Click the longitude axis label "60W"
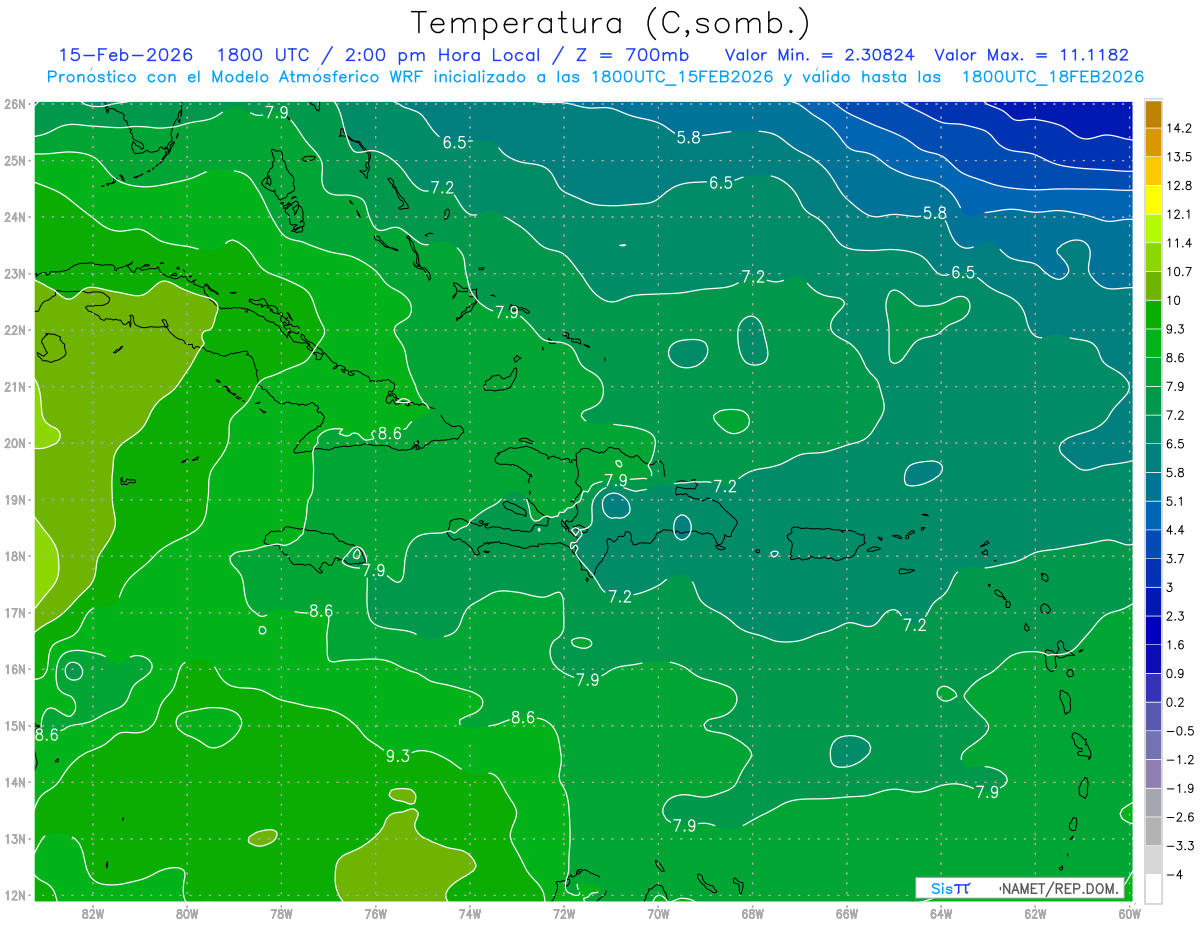The width and height of the screenshot is (1200, 927). point(1130,914)
